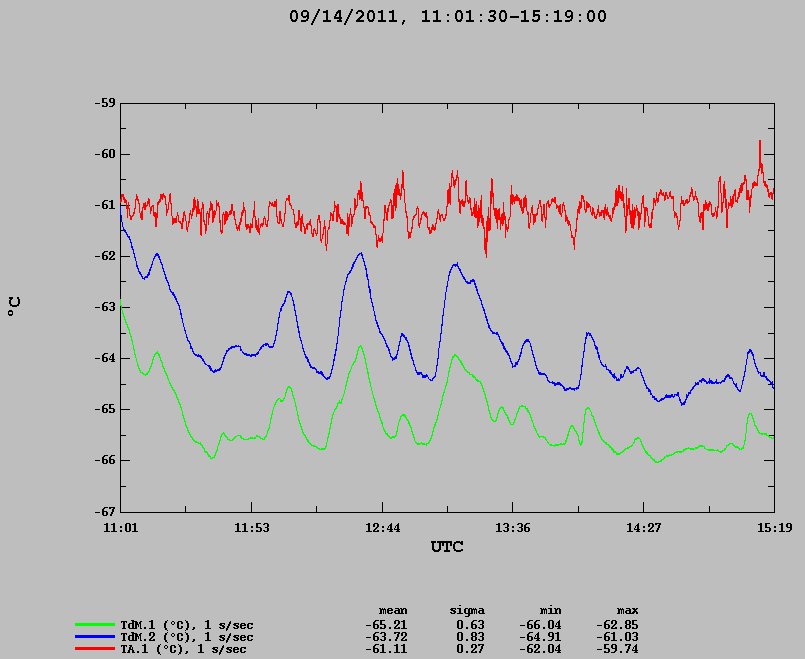The width and height of the screenshot is (805, 659).
Task: Click the red TA.1 spike peak near 15:19
Action: coord(760,141)
